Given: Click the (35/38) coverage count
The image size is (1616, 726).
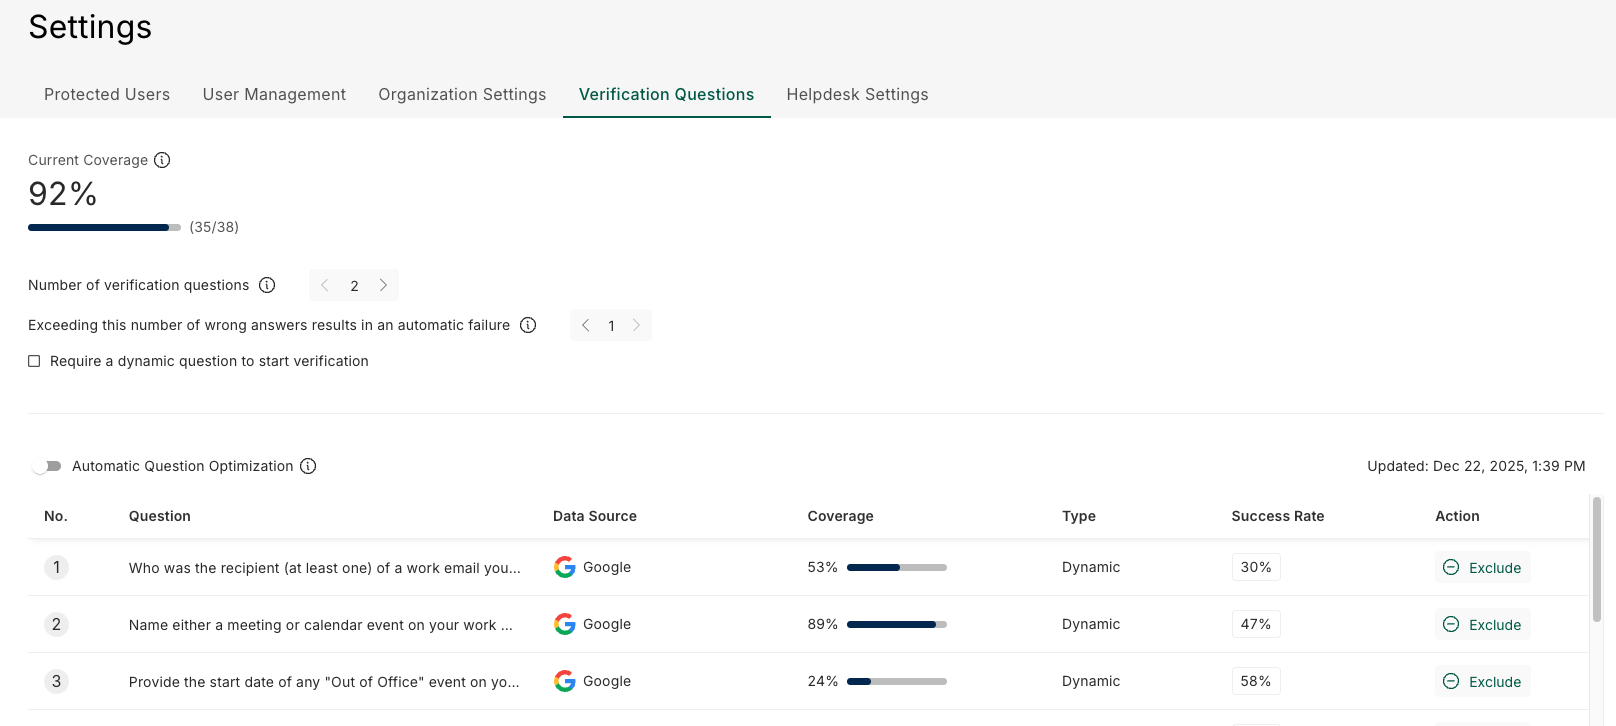Looking at the screenshot, I should coord(214,227).
